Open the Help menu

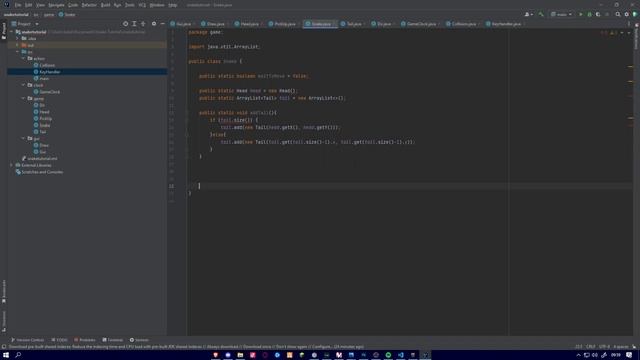173,5
